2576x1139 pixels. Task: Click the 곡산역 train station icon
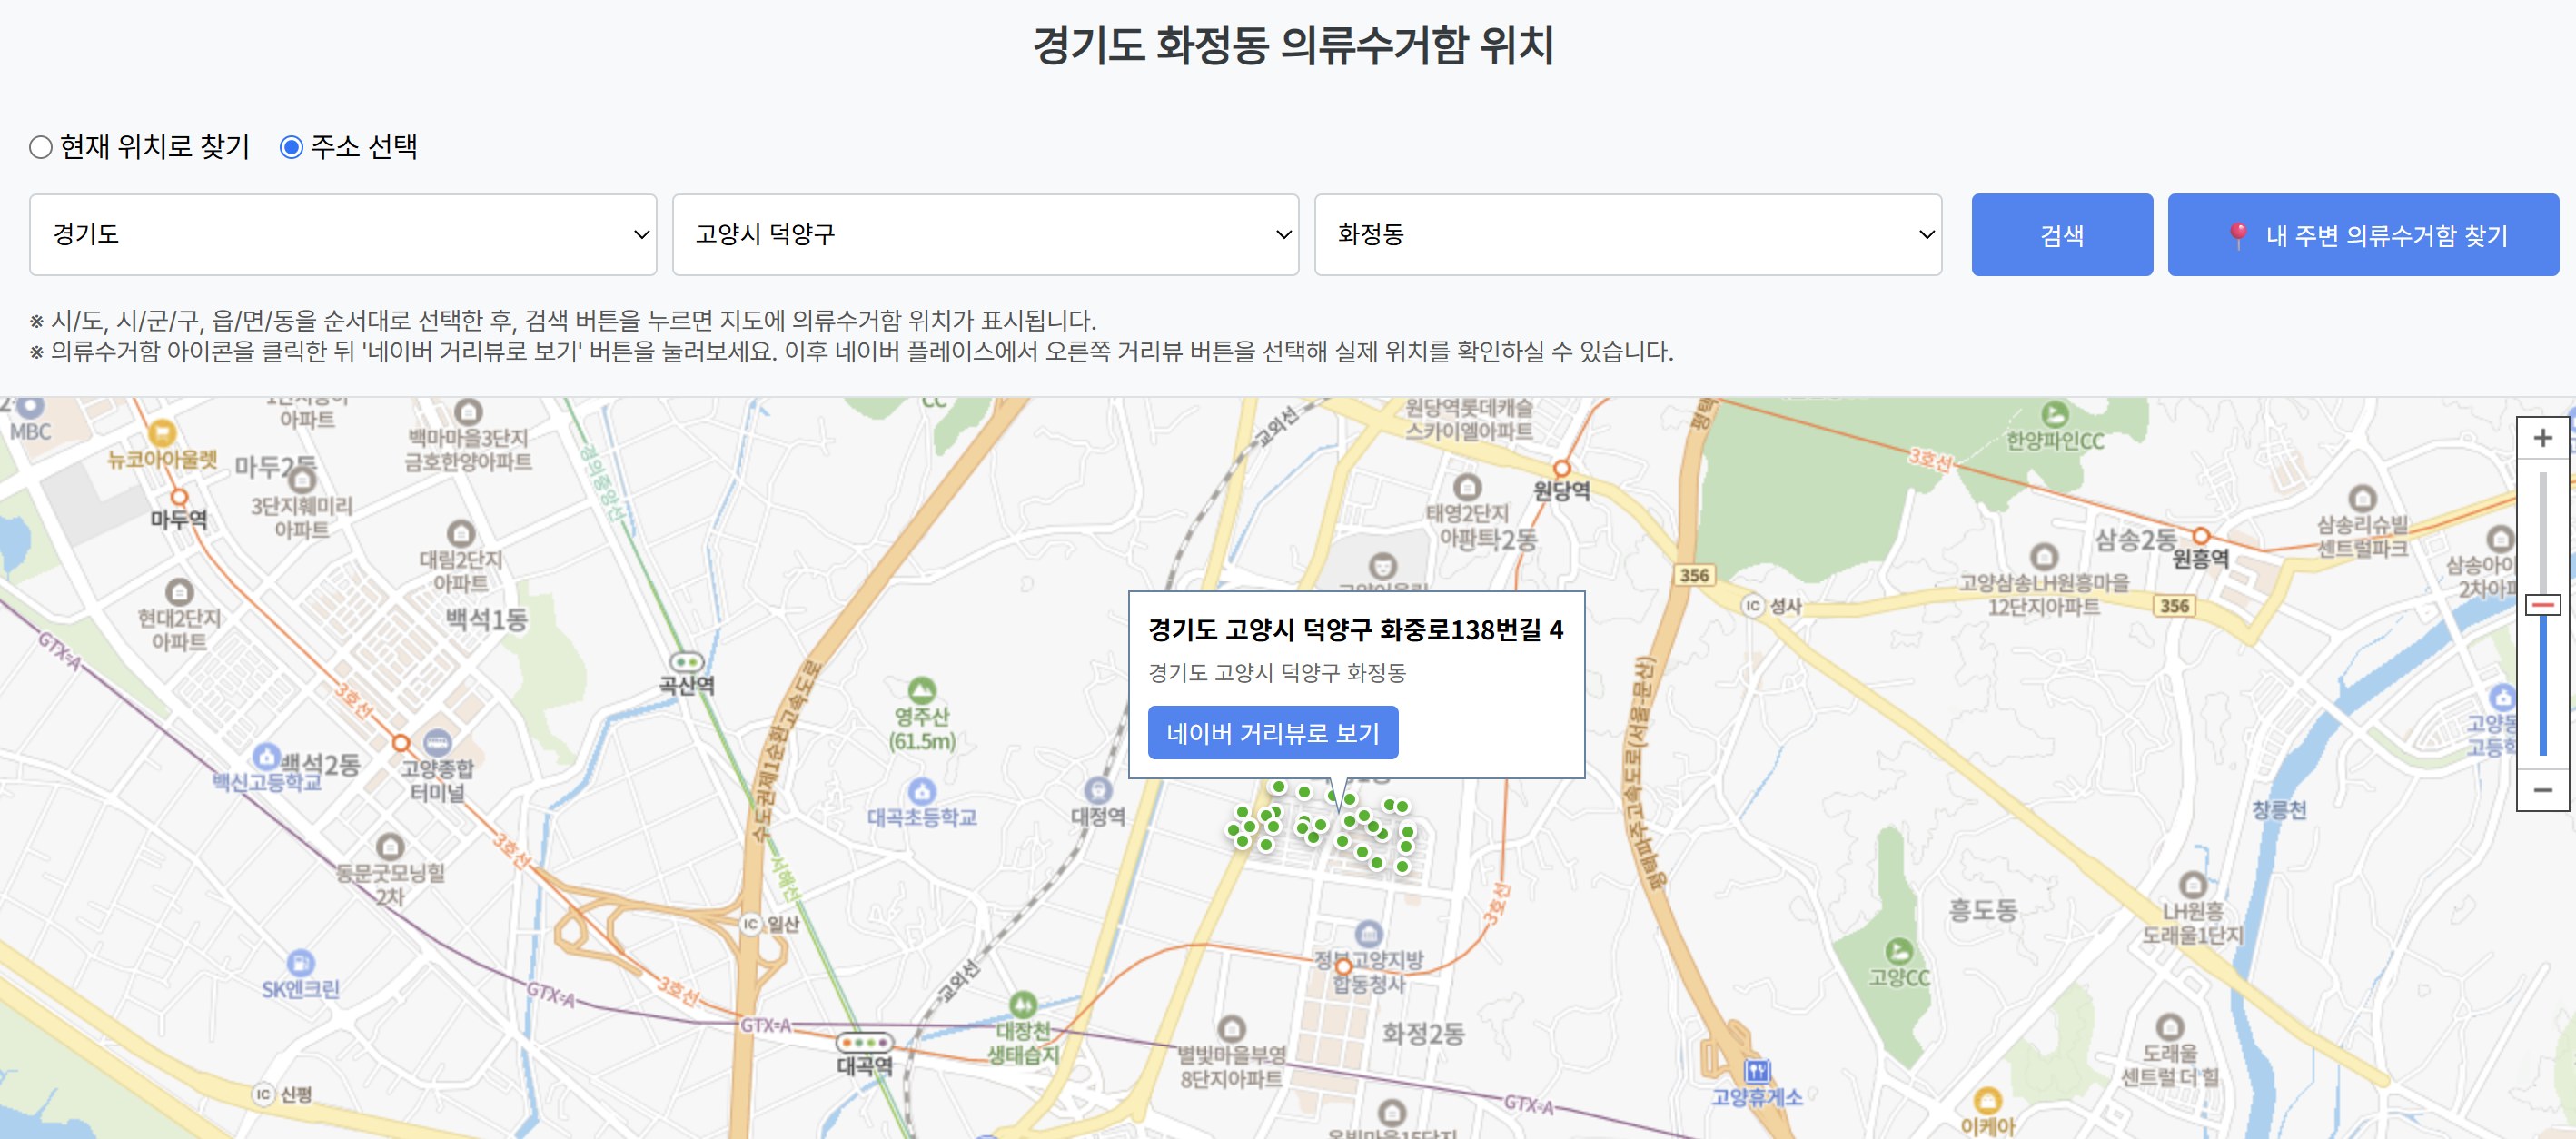coord(686,662)
